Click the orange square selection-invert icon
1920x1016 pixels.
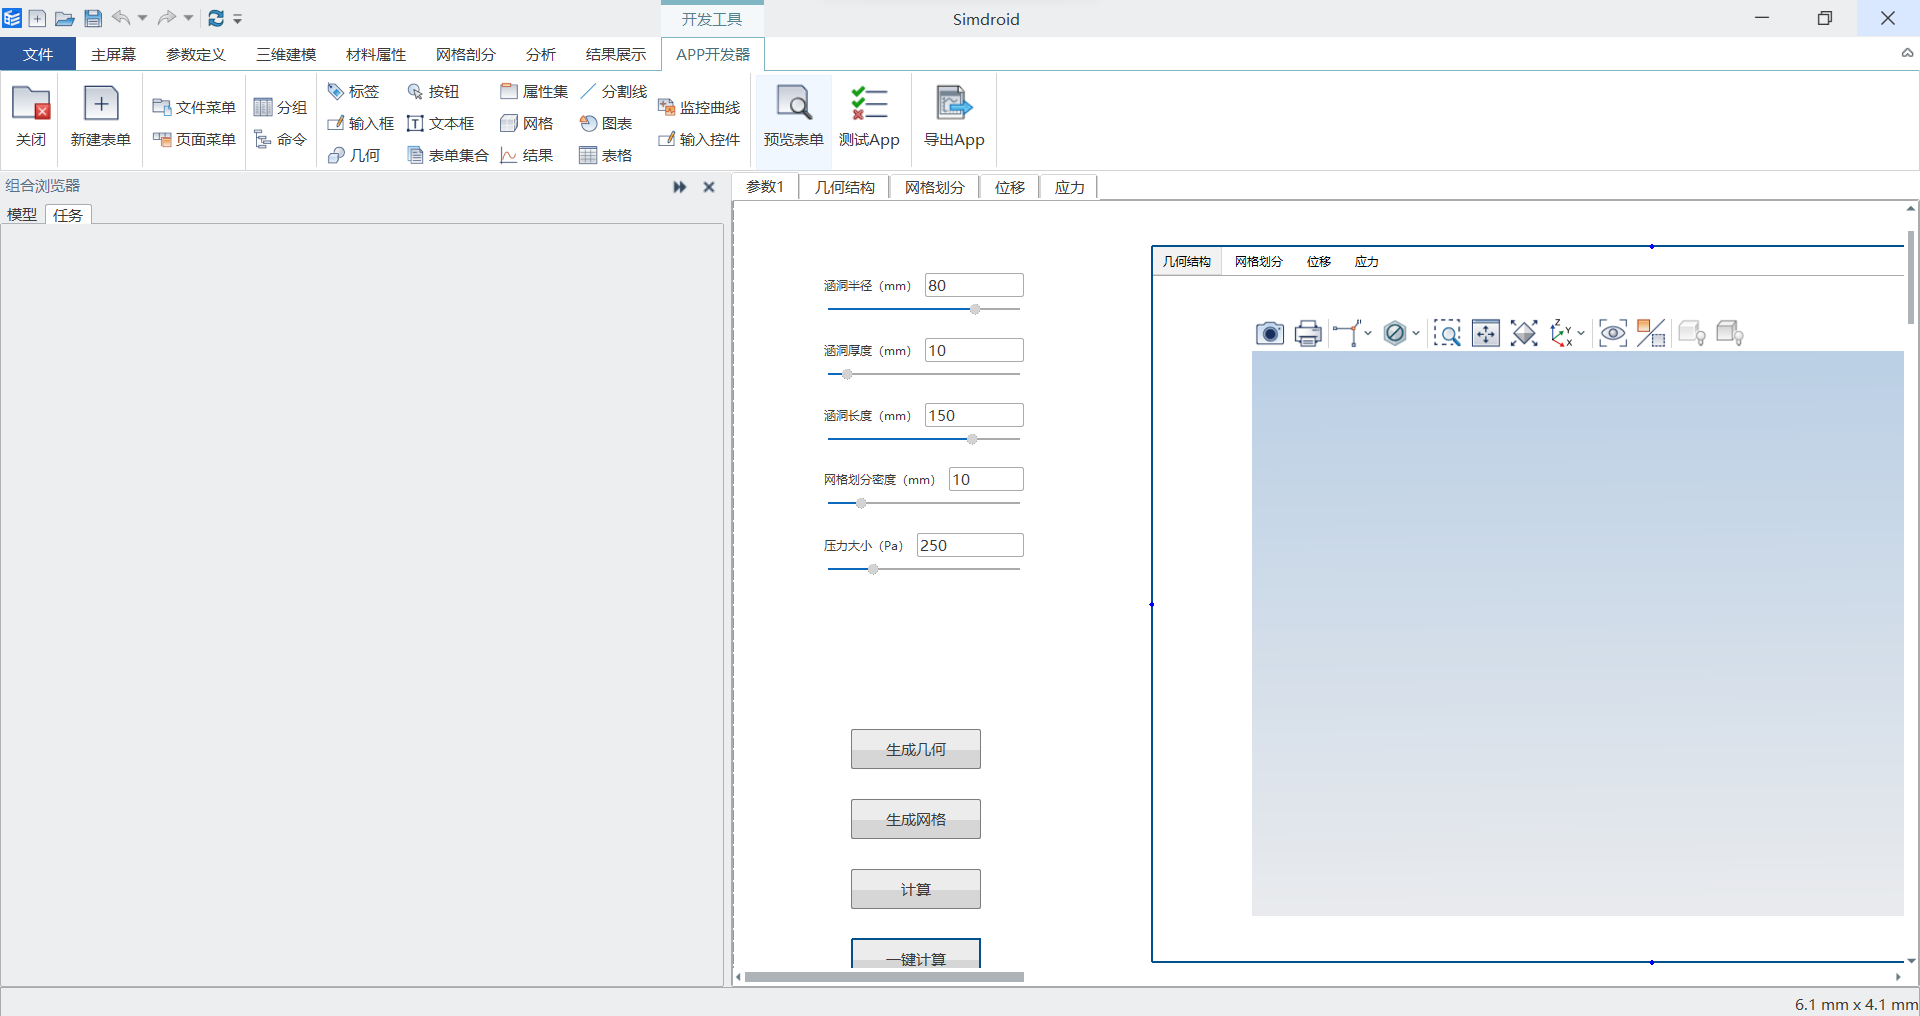point(1651,333)
